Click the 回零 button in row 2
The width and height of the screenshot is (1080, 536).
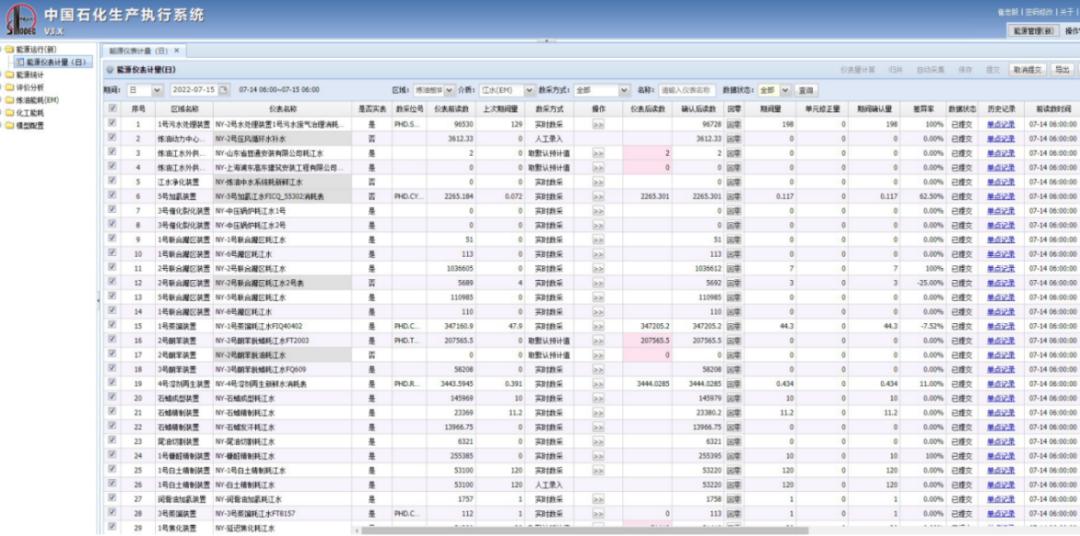[x=734, y=139]
